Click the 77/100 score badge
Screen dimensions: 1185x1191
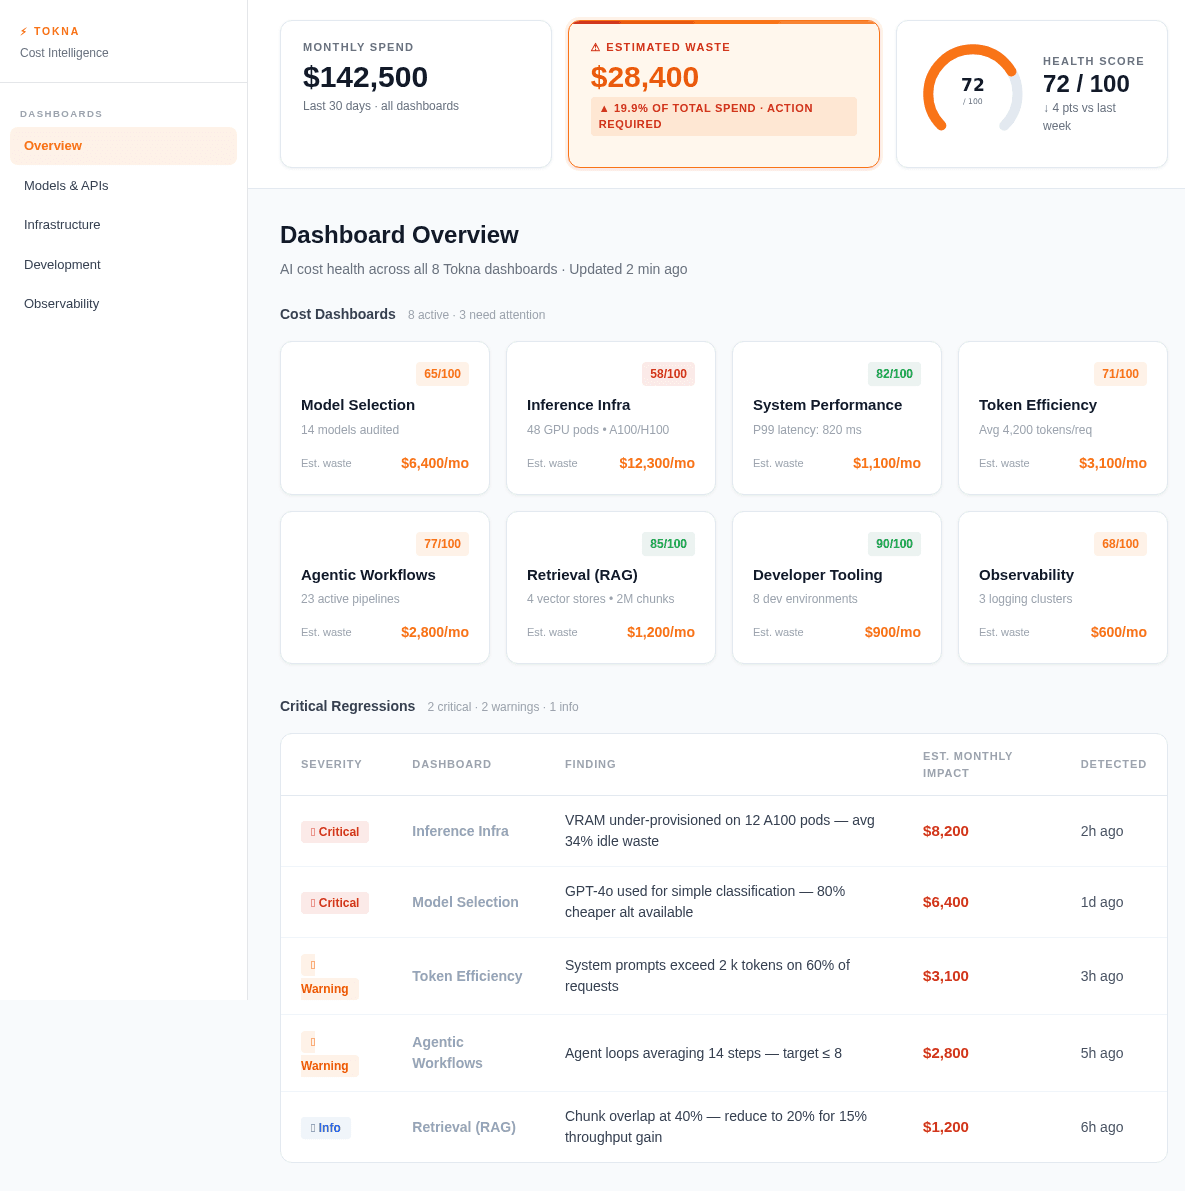click(442, 544)
